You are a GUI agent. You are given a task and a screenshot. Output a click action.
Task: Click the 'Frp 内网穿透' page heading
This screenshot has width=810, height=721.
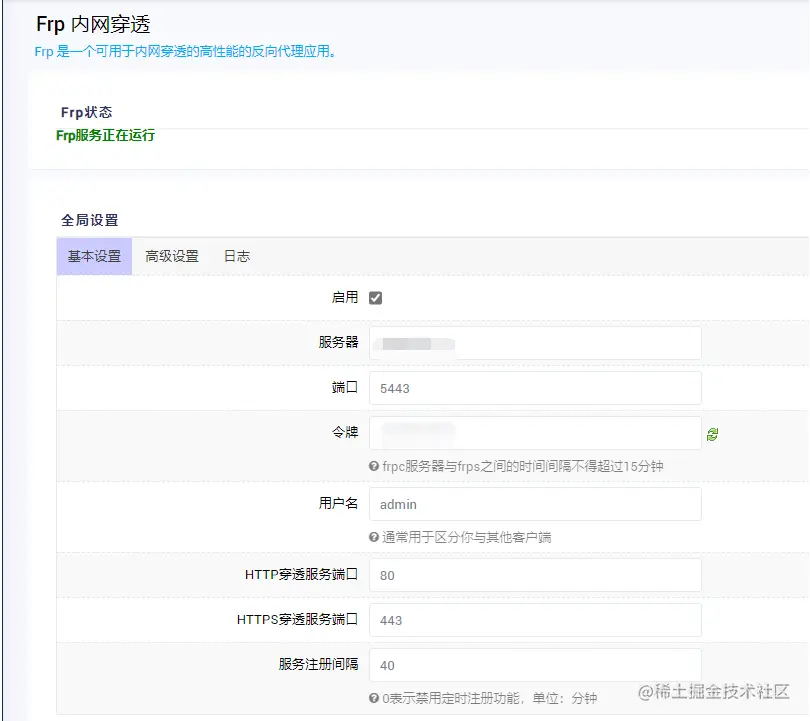click(x=93, y=24)
